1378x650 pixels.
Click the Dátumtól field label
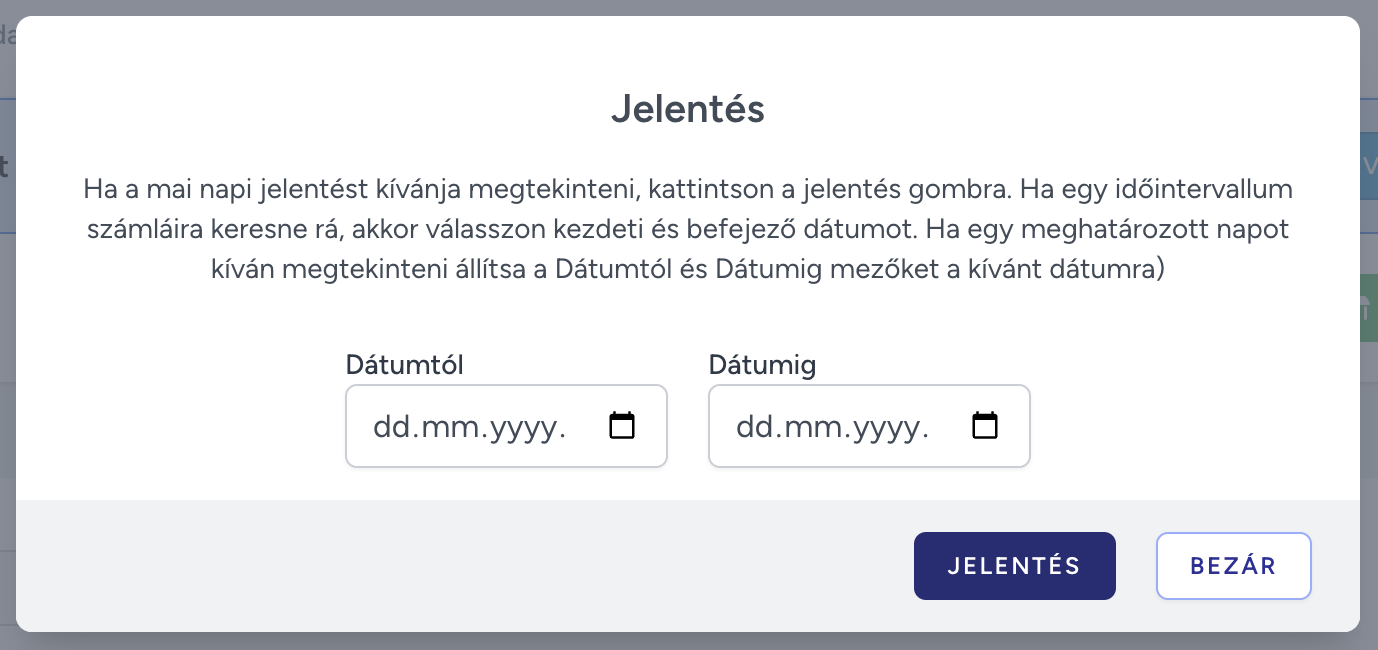click(x=404, y=365)
